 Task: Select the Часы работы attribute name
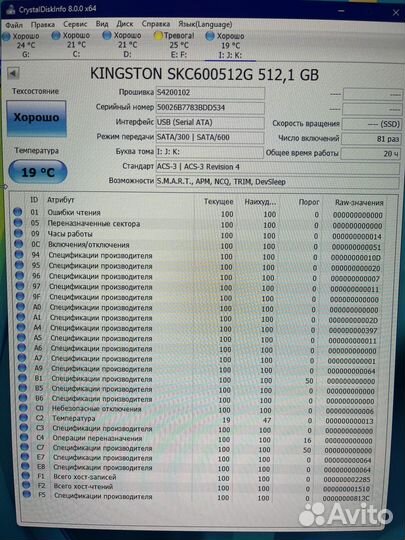tap(70, 234)
